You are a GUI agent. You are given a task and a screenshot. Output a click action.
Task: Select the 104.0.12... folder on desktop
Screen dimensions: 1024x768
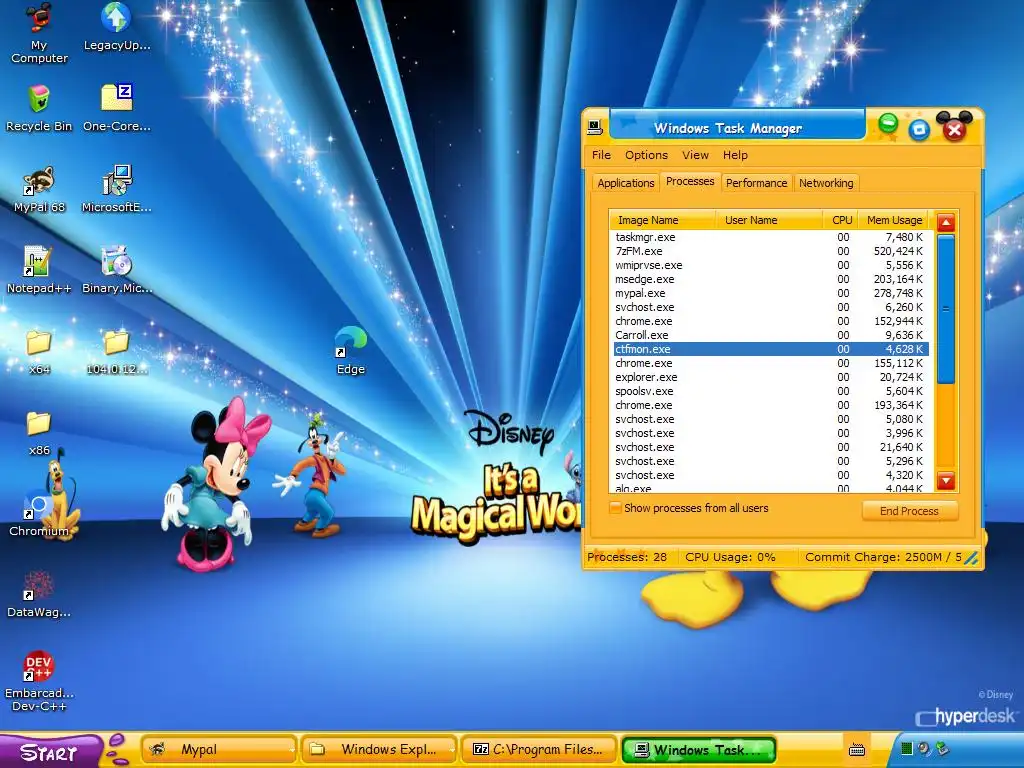point(117,351)
